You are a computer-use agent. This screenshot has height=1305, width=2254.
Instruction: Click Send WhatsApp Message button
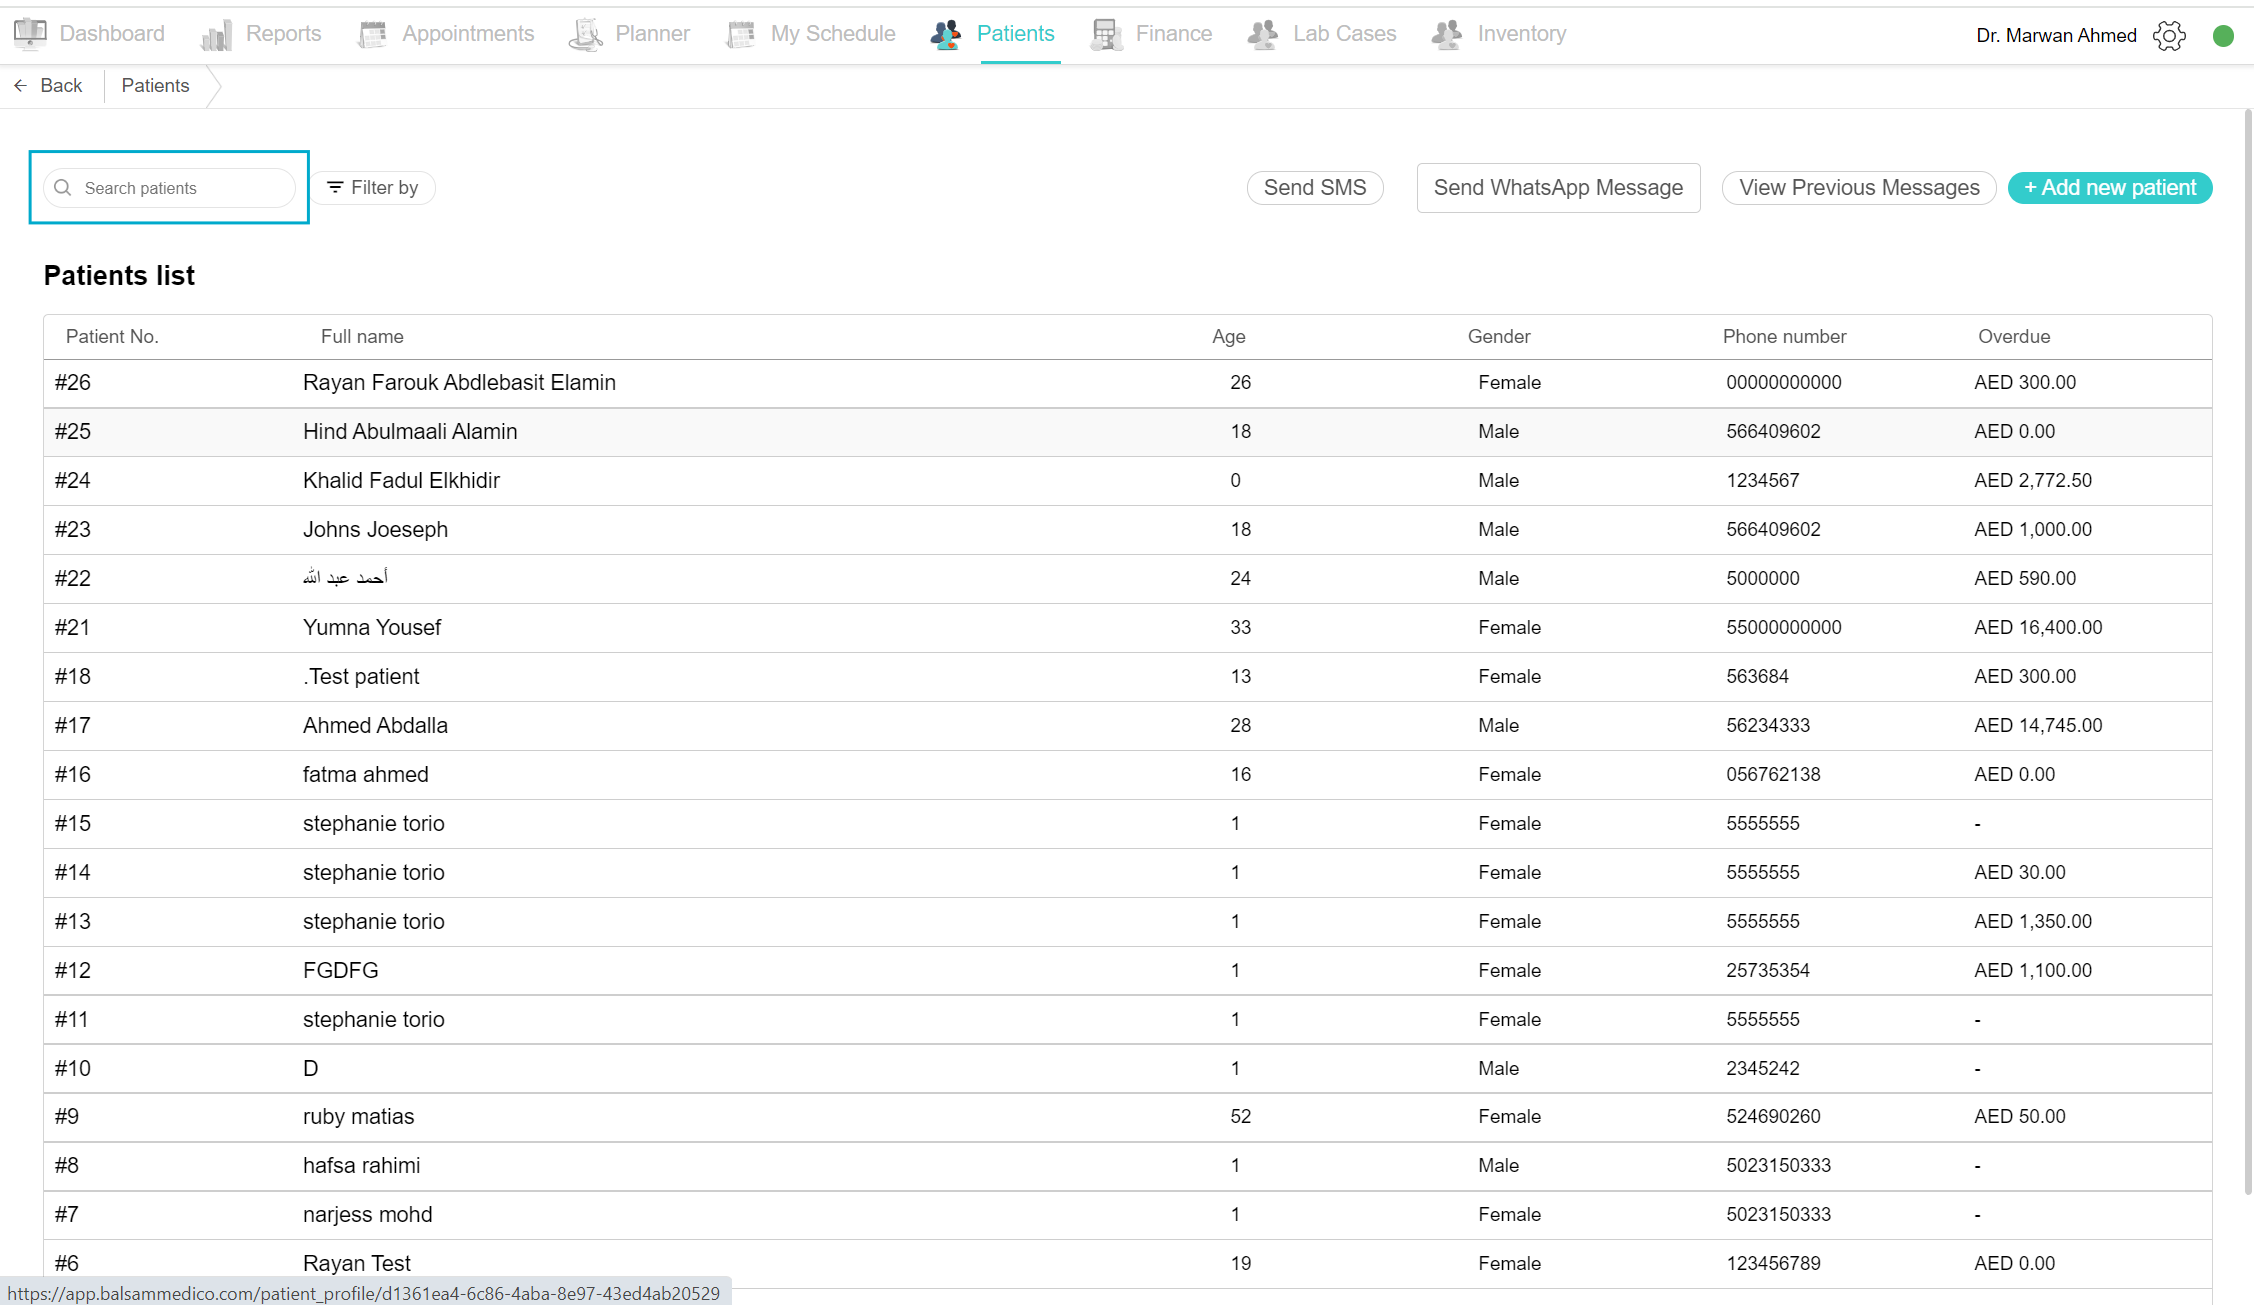(x=1557, y=188)
